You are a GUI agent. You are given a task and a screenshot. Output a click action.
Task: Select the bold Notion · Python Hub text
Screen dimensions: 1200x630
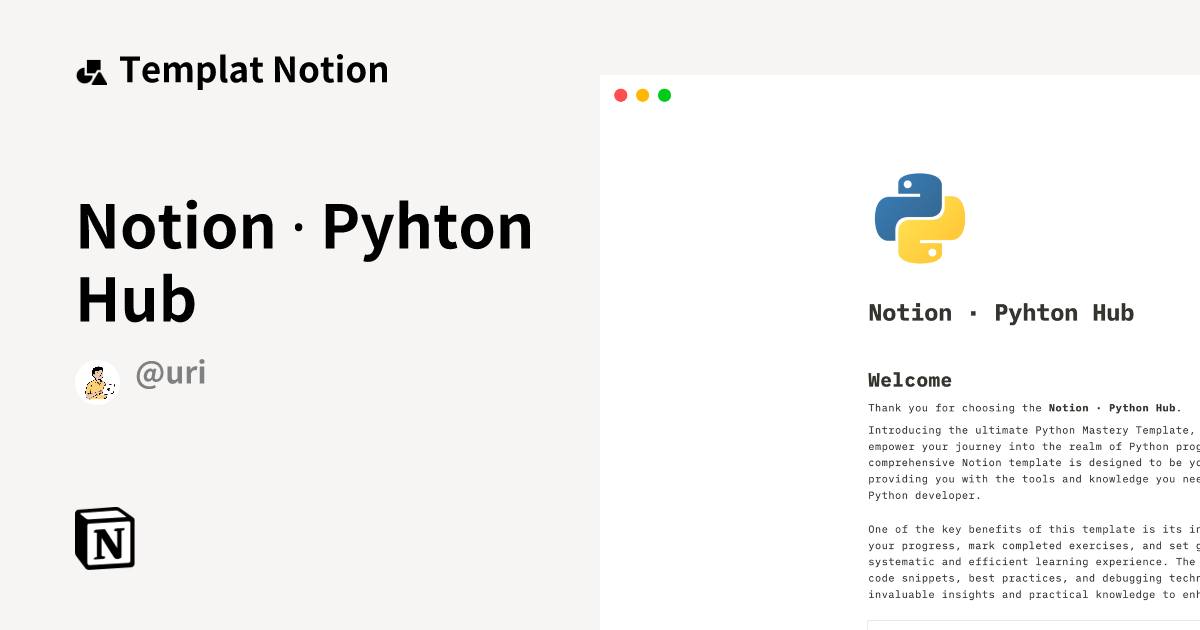[1113, 408]
